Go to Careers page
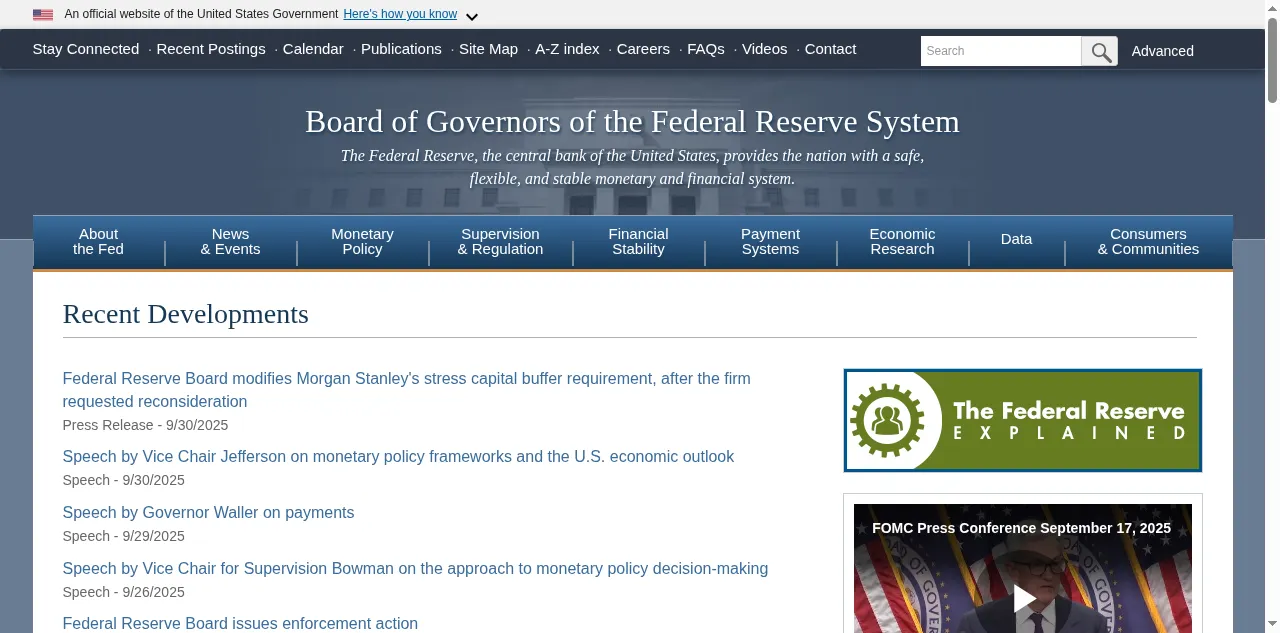The image size is (1280, 633). pos(643,49)
